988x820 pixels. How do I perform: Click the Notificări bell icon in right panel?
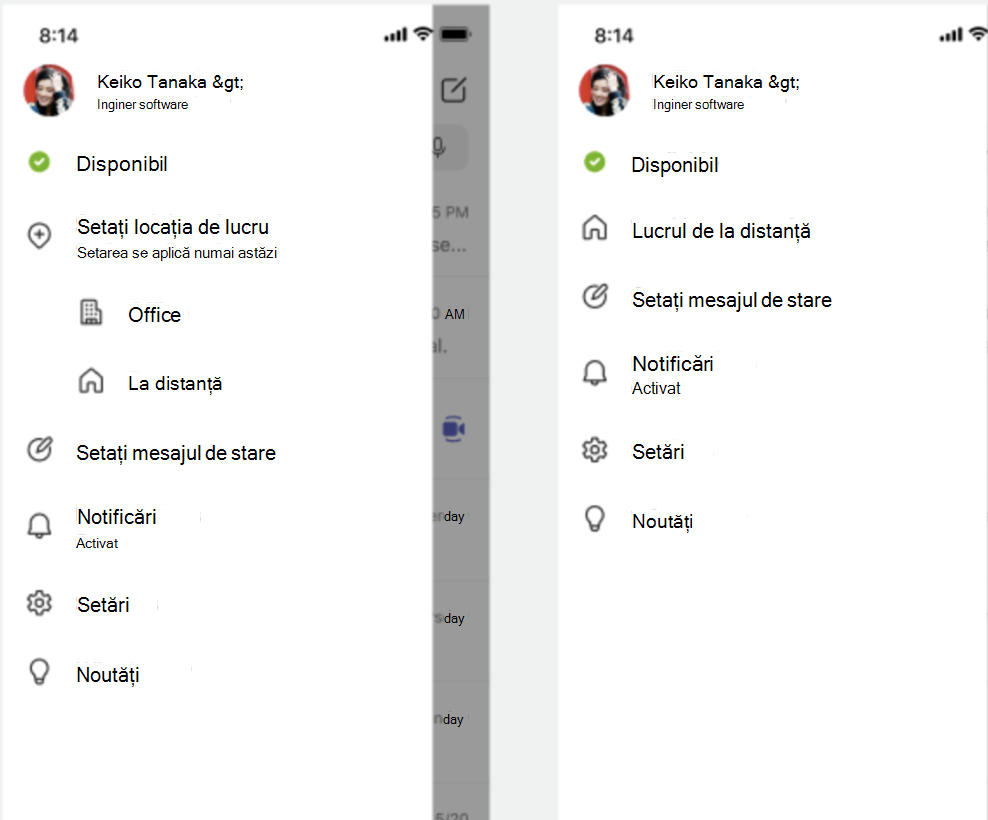[x=594, y=372]
